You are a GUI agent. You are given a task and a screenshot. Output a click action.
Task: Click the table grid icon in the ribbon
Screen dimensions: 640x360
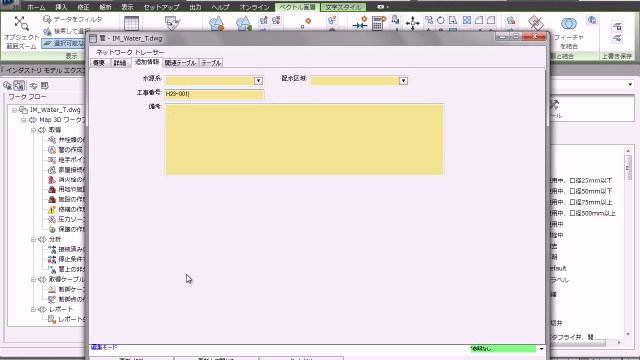[131, 23]
